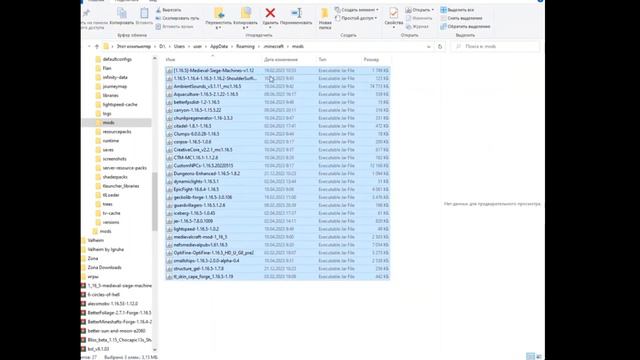This screenshot has height=360, width=640.
Task: Click the jar icon of smallships file
Action: 169,260
